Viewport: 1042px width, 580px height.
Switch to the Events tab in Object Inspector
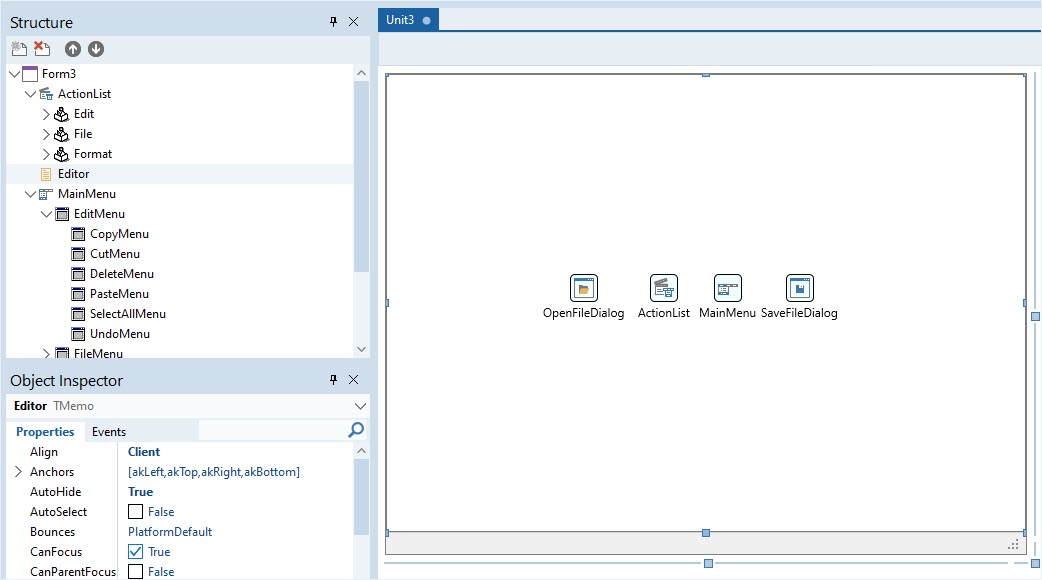[x=108, y=431]
